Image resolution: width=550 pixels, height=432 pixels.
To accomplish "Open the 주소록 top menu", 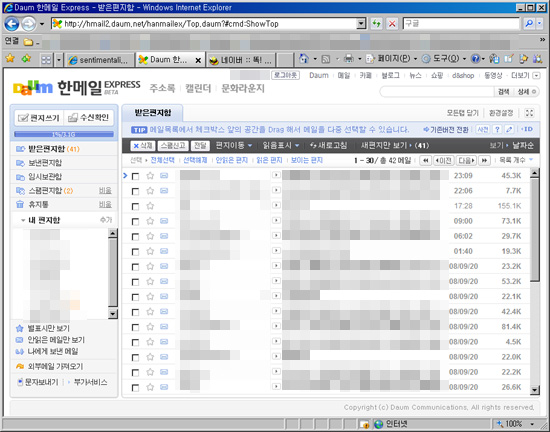I will (162, 88).
